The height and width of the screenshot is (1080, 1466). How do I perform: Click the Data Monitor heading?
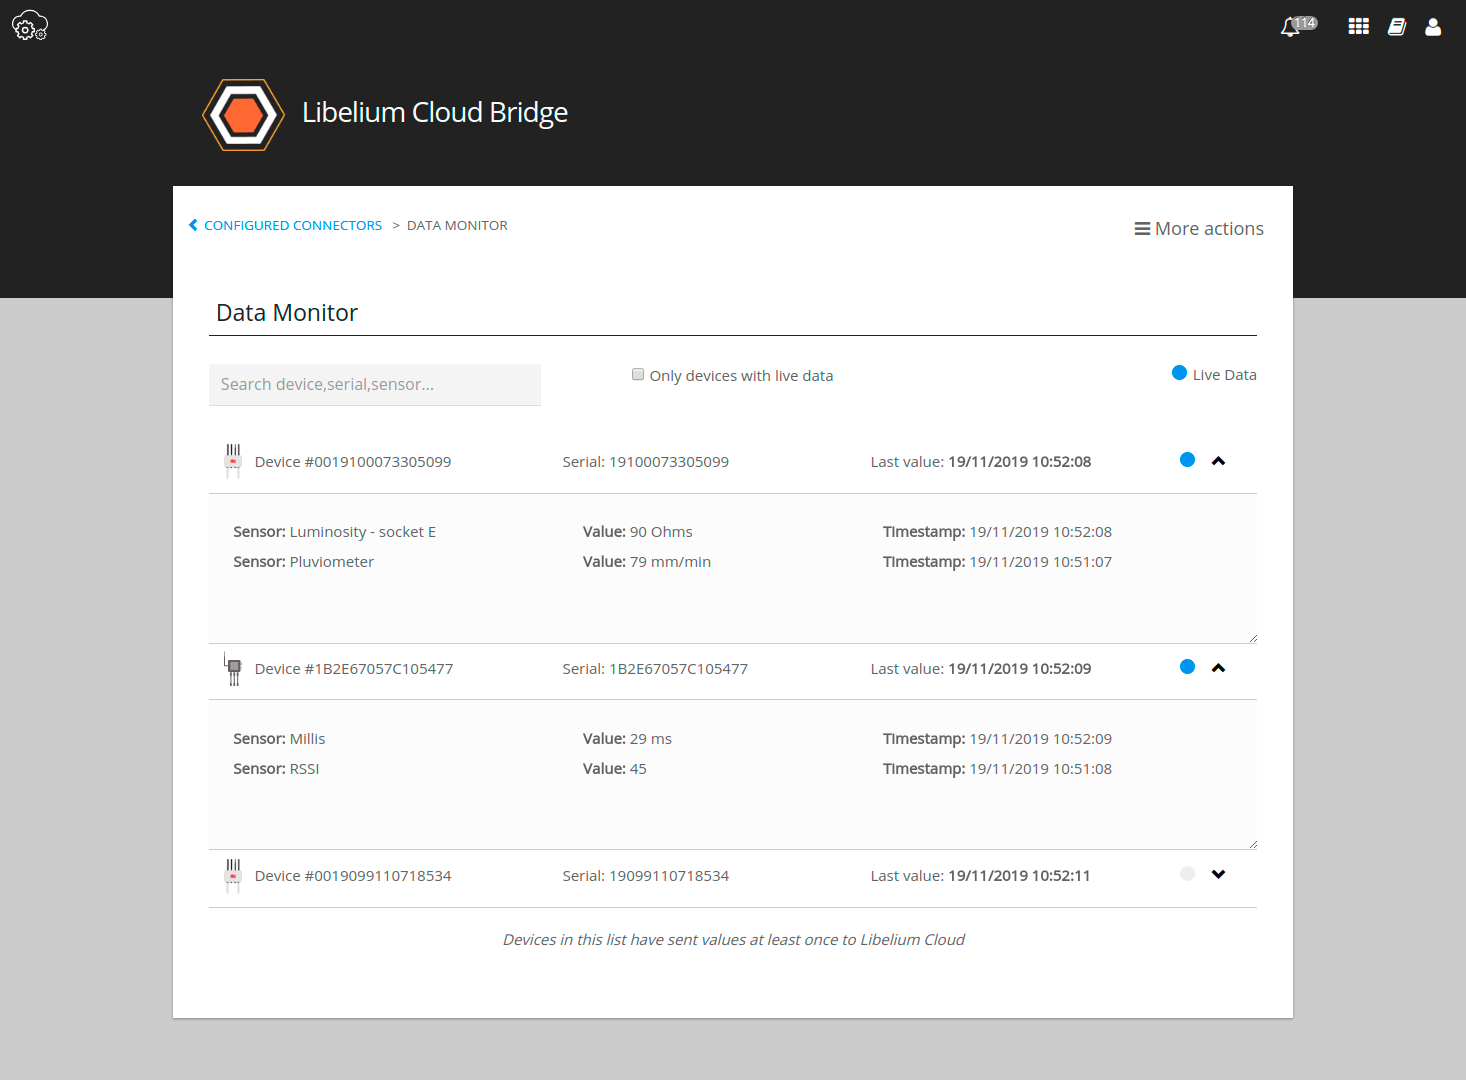[287, 313]
